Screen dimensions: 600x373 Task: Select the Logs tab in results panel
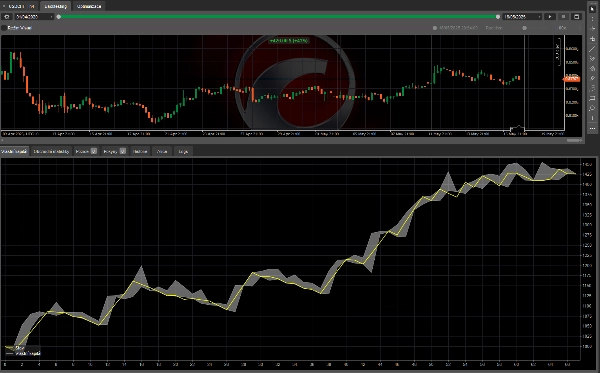(x=183, y=151)
